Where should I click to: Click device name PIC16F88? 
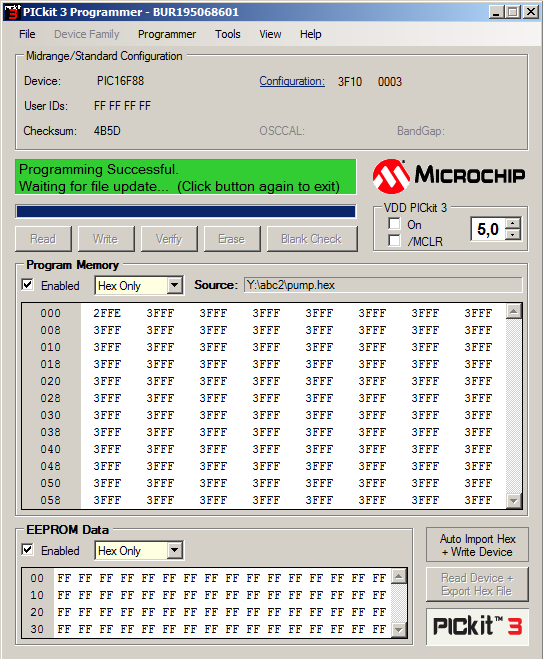pyautogui.click(x=121, y=81)
